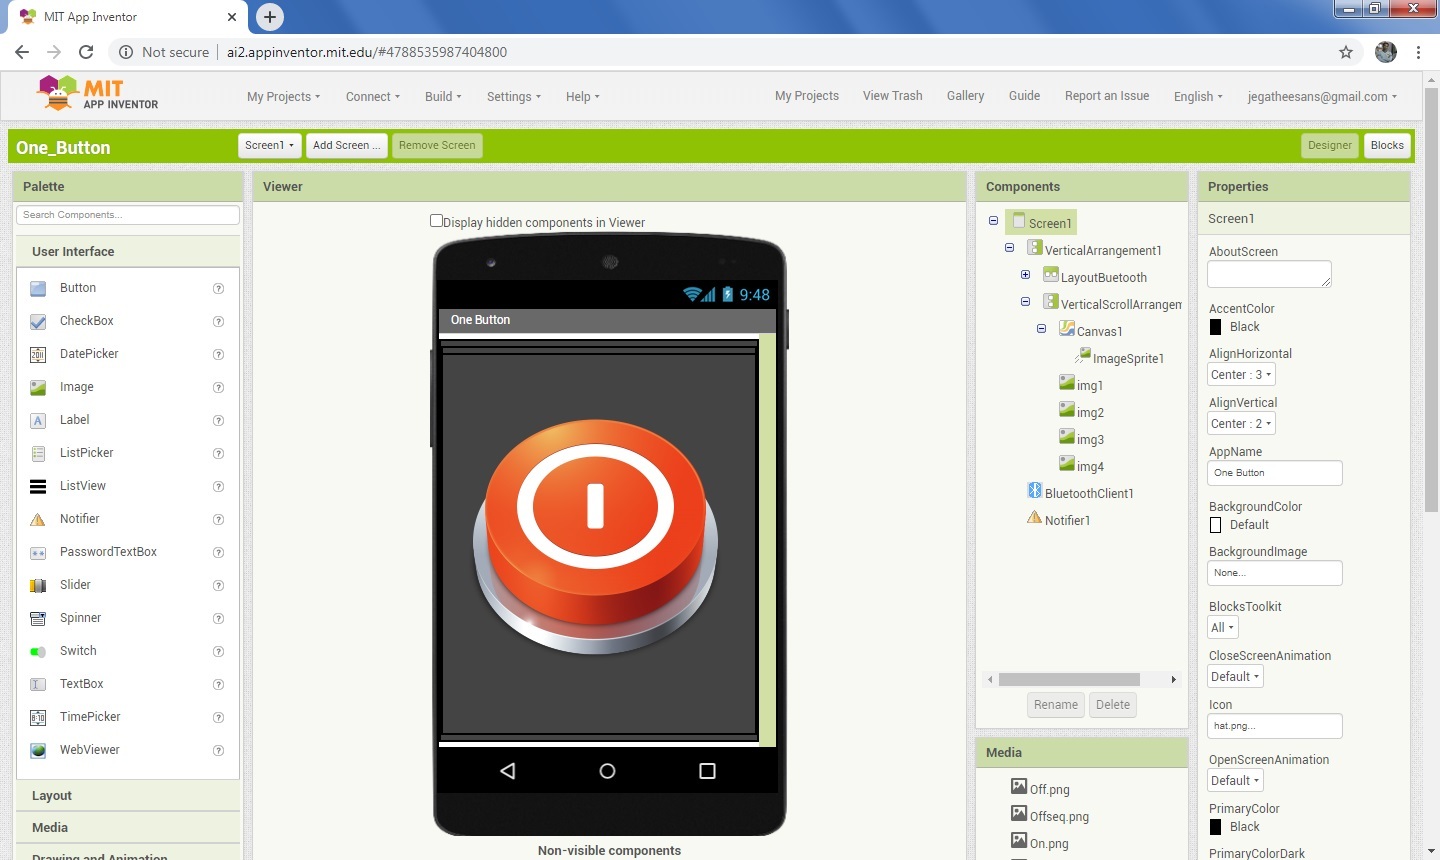Viewport: 1440px width, 860px height.
Task: Click the Add Screen button
Action: coord(346,146)
